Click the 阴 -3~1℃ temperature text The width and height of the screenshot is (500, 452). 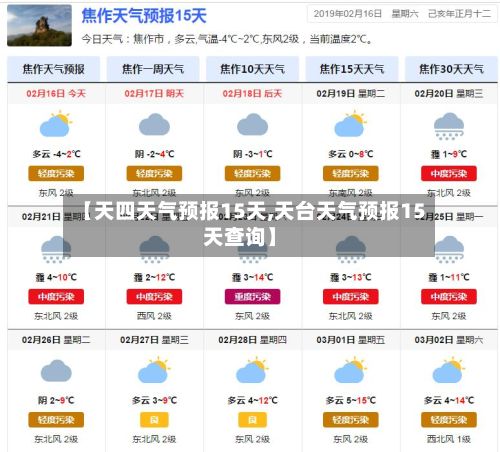pyautogui.click(x=252, y=154)
